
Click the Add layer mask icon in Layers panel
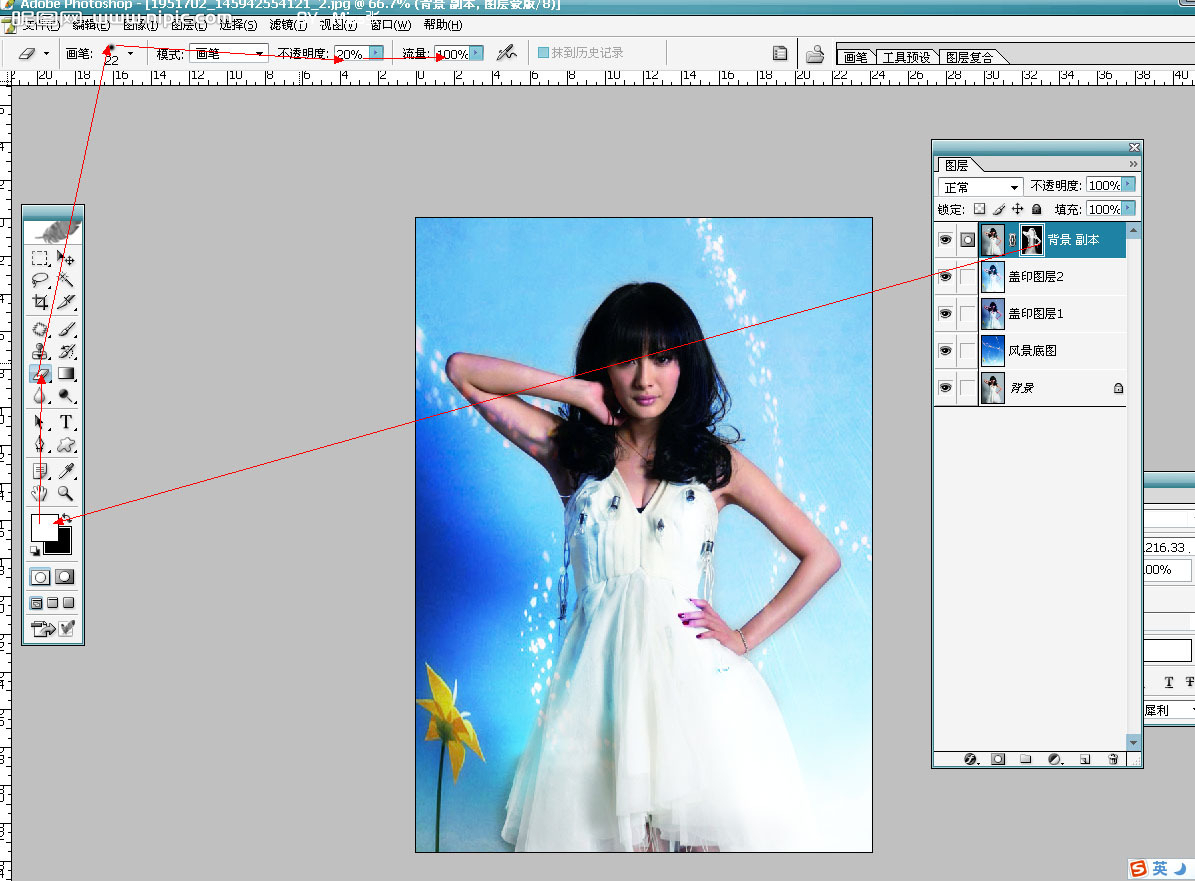(x=998, y=760)
